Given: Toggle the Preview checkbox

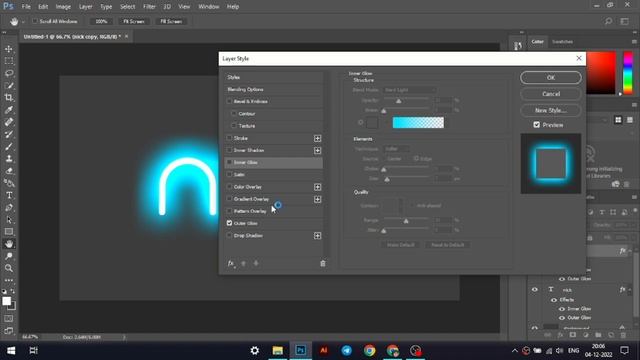Looking at the screenshot, I should coord(536,125).
